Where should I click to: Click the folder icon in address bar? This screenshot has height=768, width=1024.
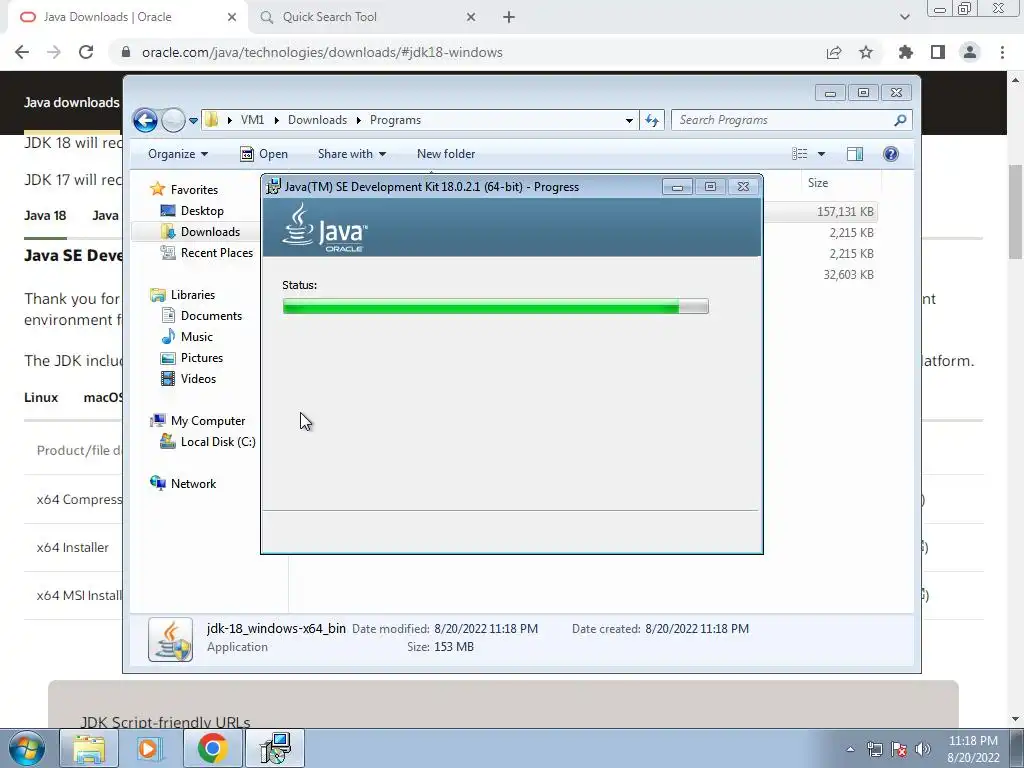click(x=211, y=120)
